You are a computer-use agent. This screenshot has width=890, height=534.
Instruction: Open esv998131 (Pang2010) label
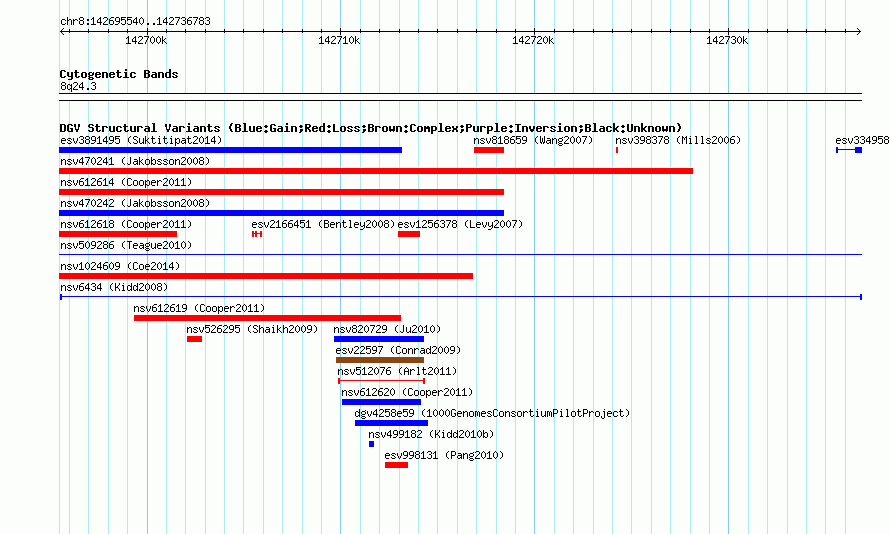[x=444, y=455]
